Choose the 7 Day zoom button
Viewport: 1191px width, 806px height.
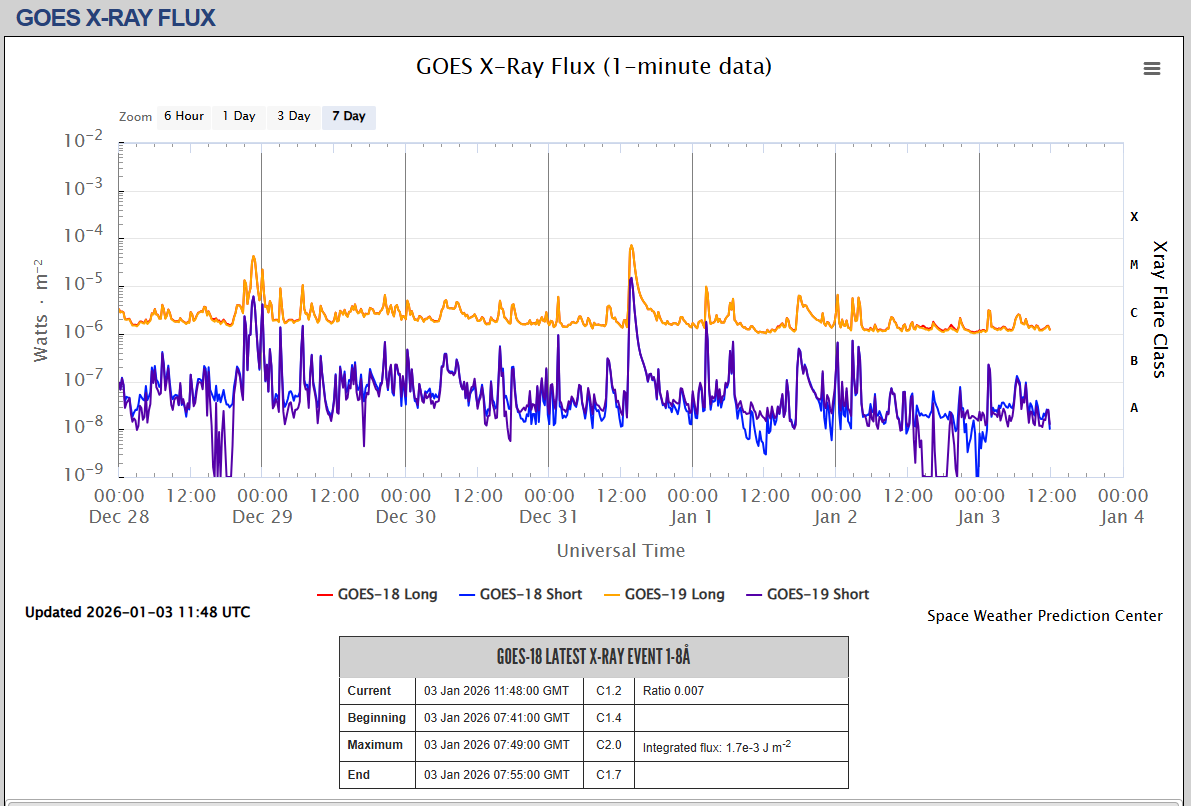[349, 116]
